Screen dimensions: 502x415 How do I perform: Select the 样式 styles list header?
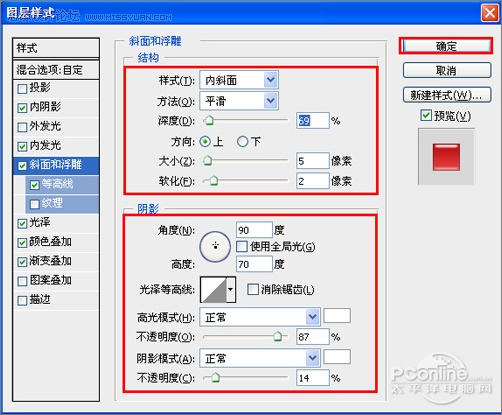tap(56, 48)
